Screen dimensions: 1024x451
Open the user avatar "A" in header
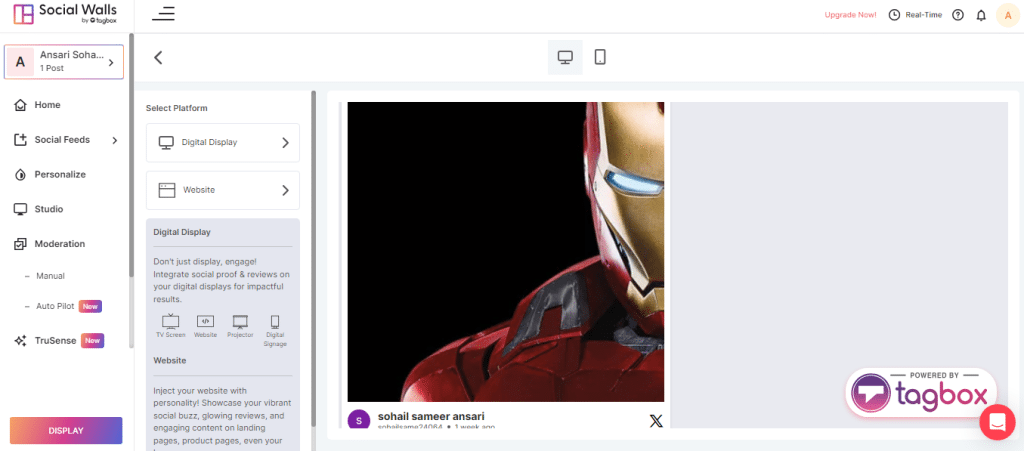(x=1008, y=15)
